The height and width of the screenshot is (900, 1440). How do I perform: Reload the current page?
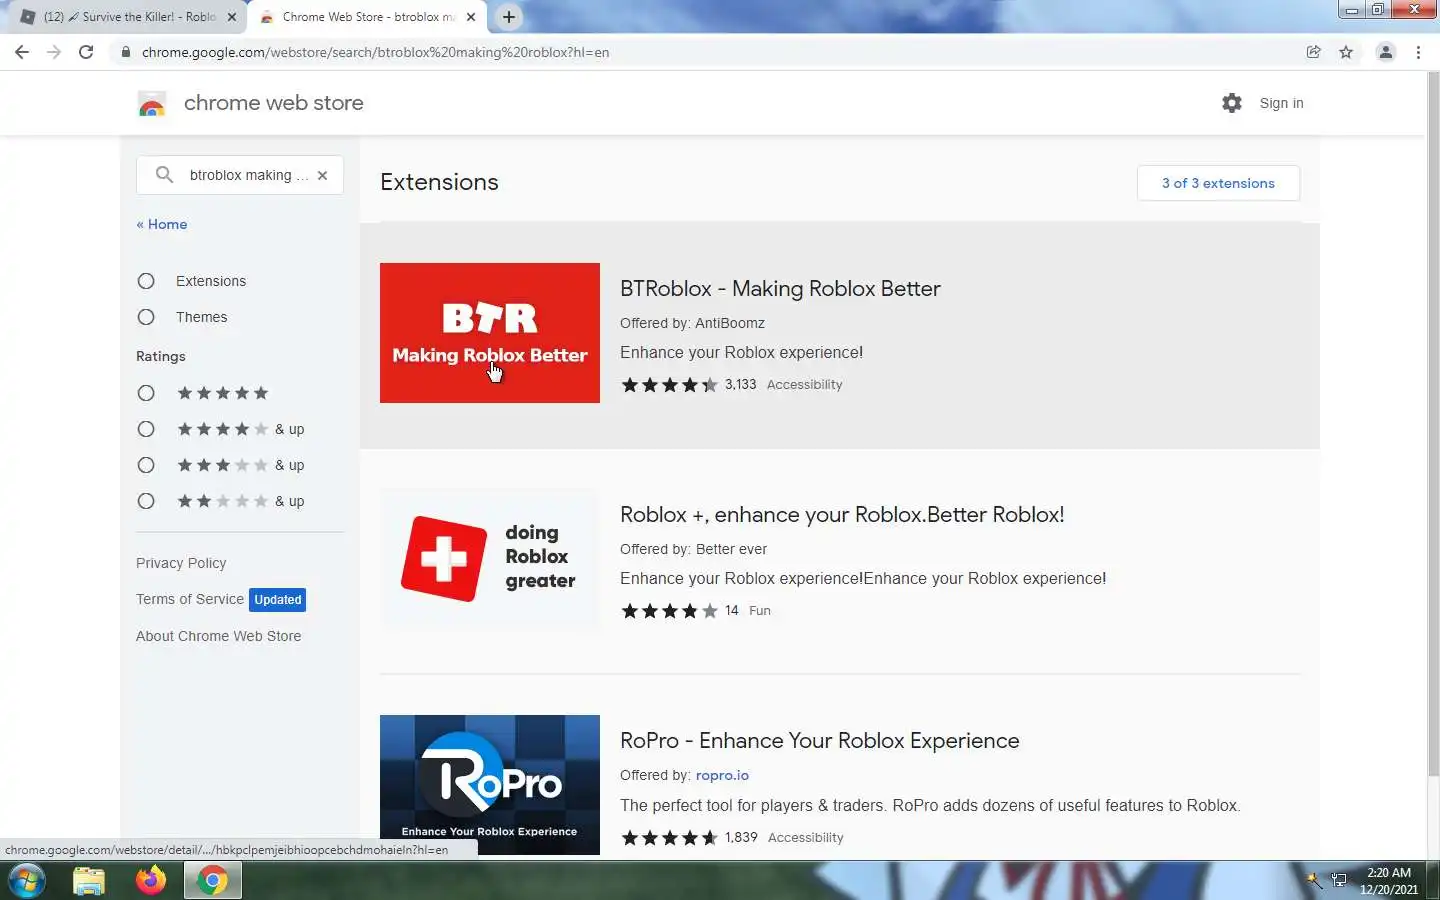pos(86,52)
